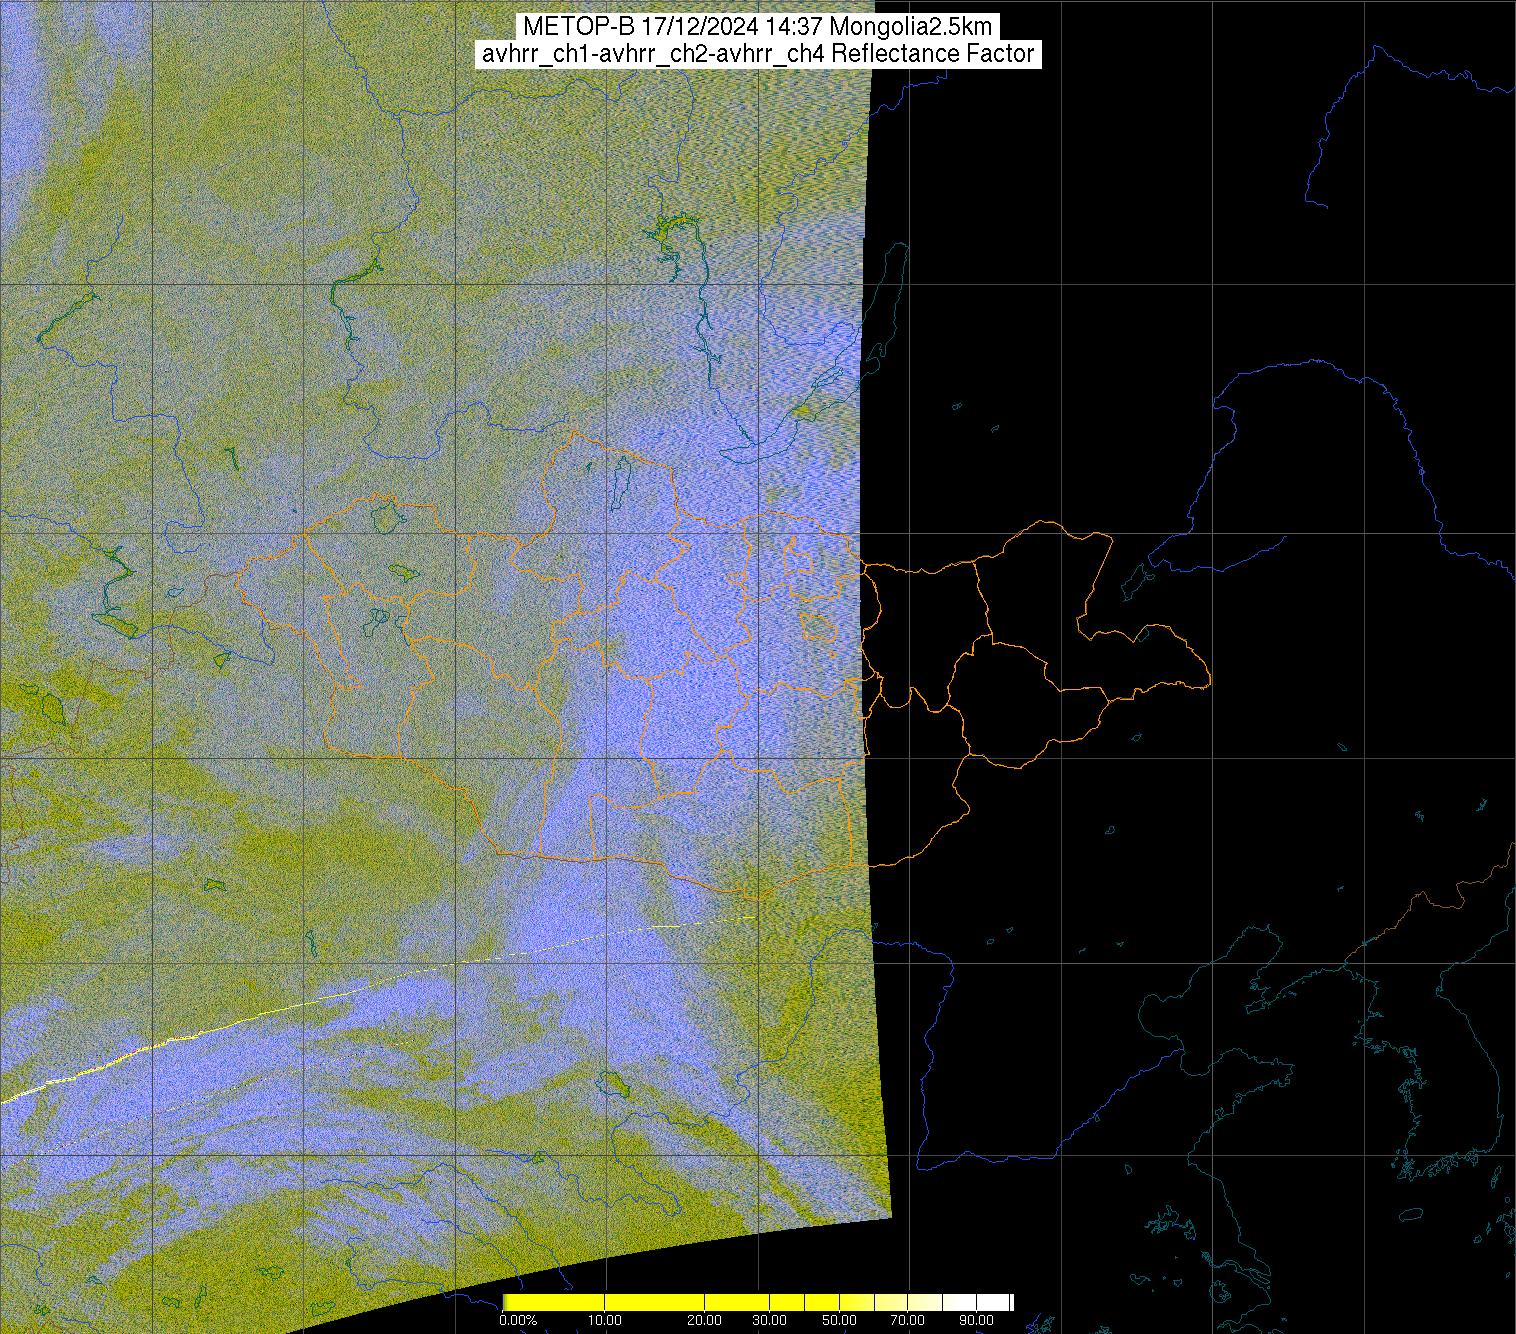The width and height of the screenshot is (1516, 1334).
Task: Click the 50.00 label below the colorbar
Action: [x=839, y=1321]
